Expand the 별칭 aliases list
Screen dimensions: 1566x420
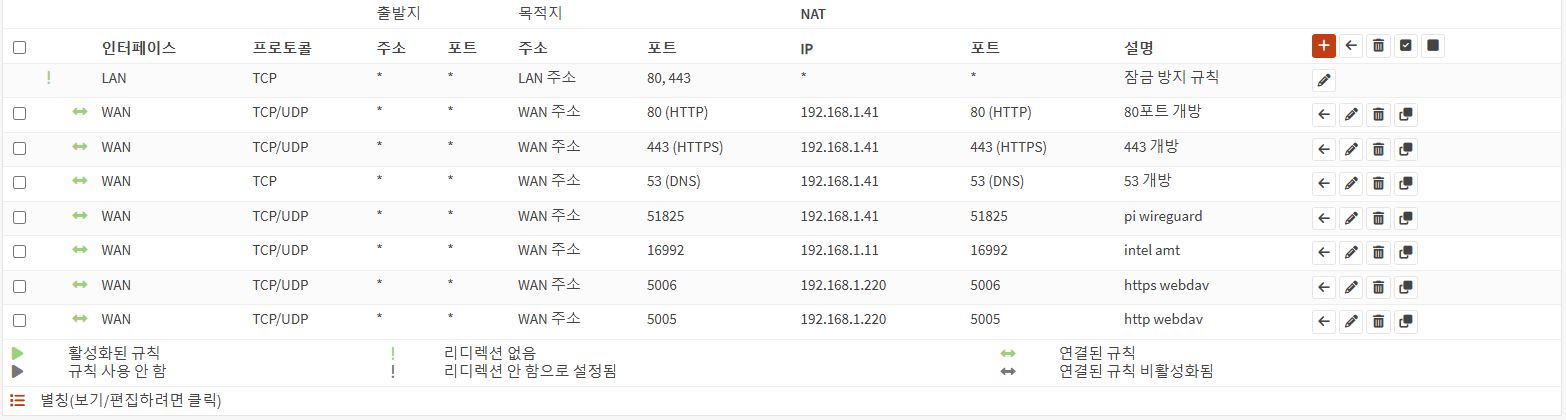pos(17,400)
